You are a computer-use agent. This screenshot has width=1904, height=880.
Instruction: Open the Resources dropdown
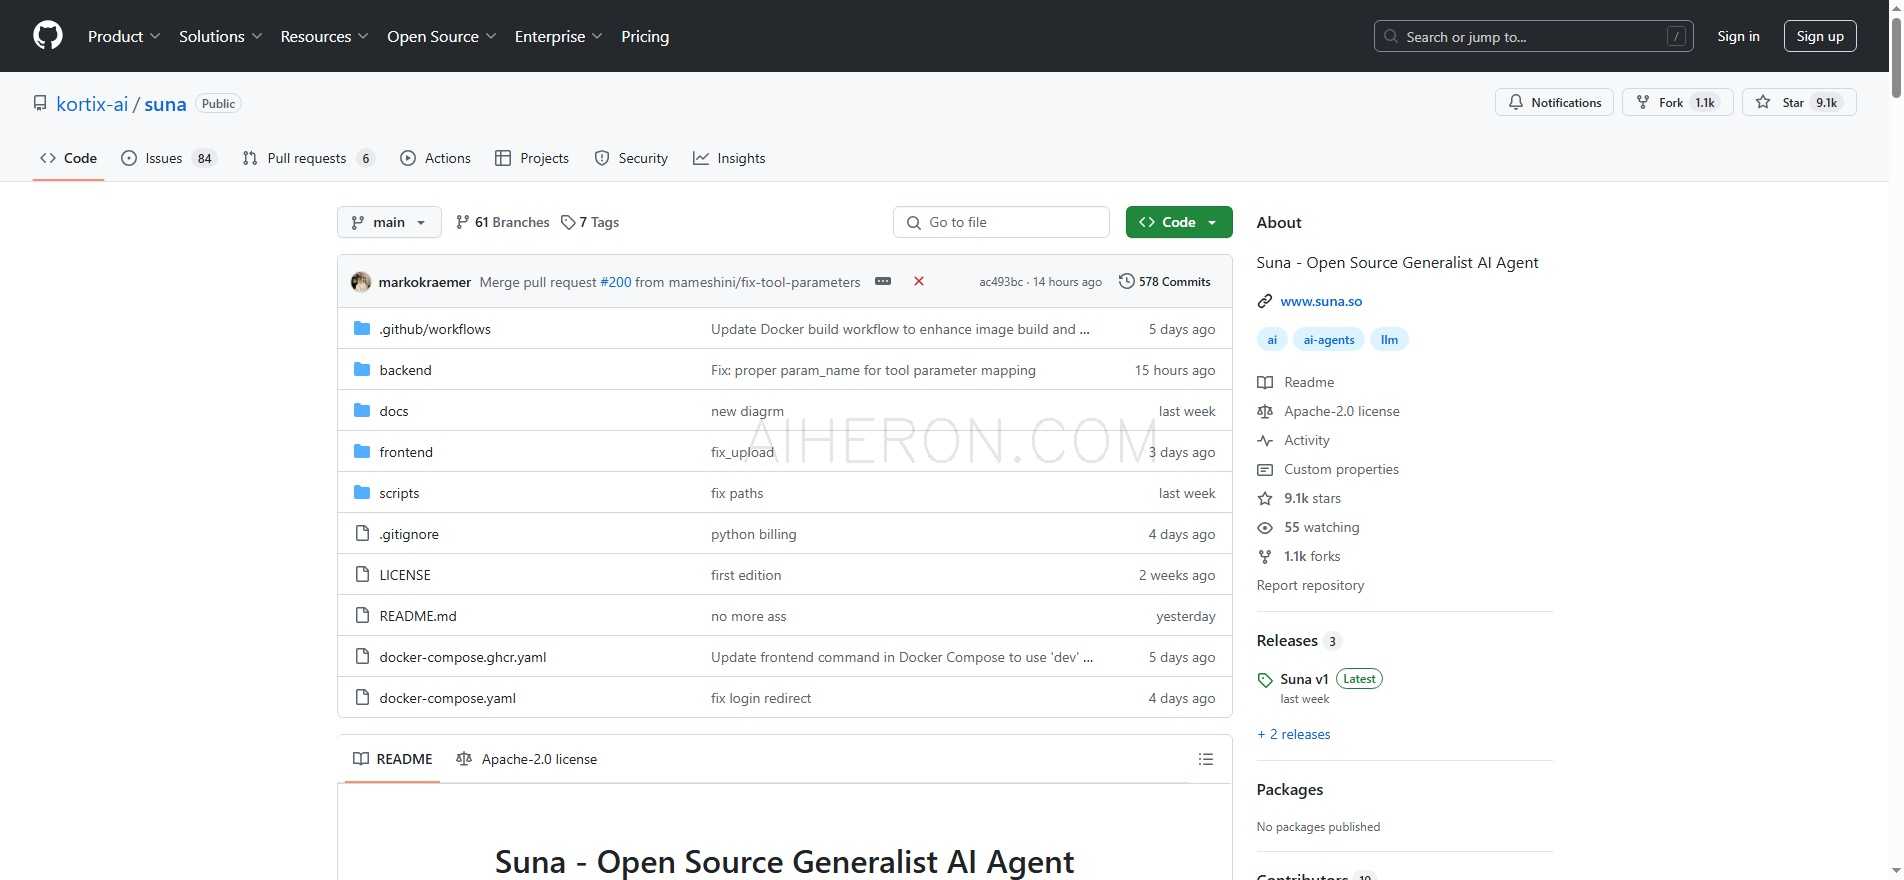(324, 36)
